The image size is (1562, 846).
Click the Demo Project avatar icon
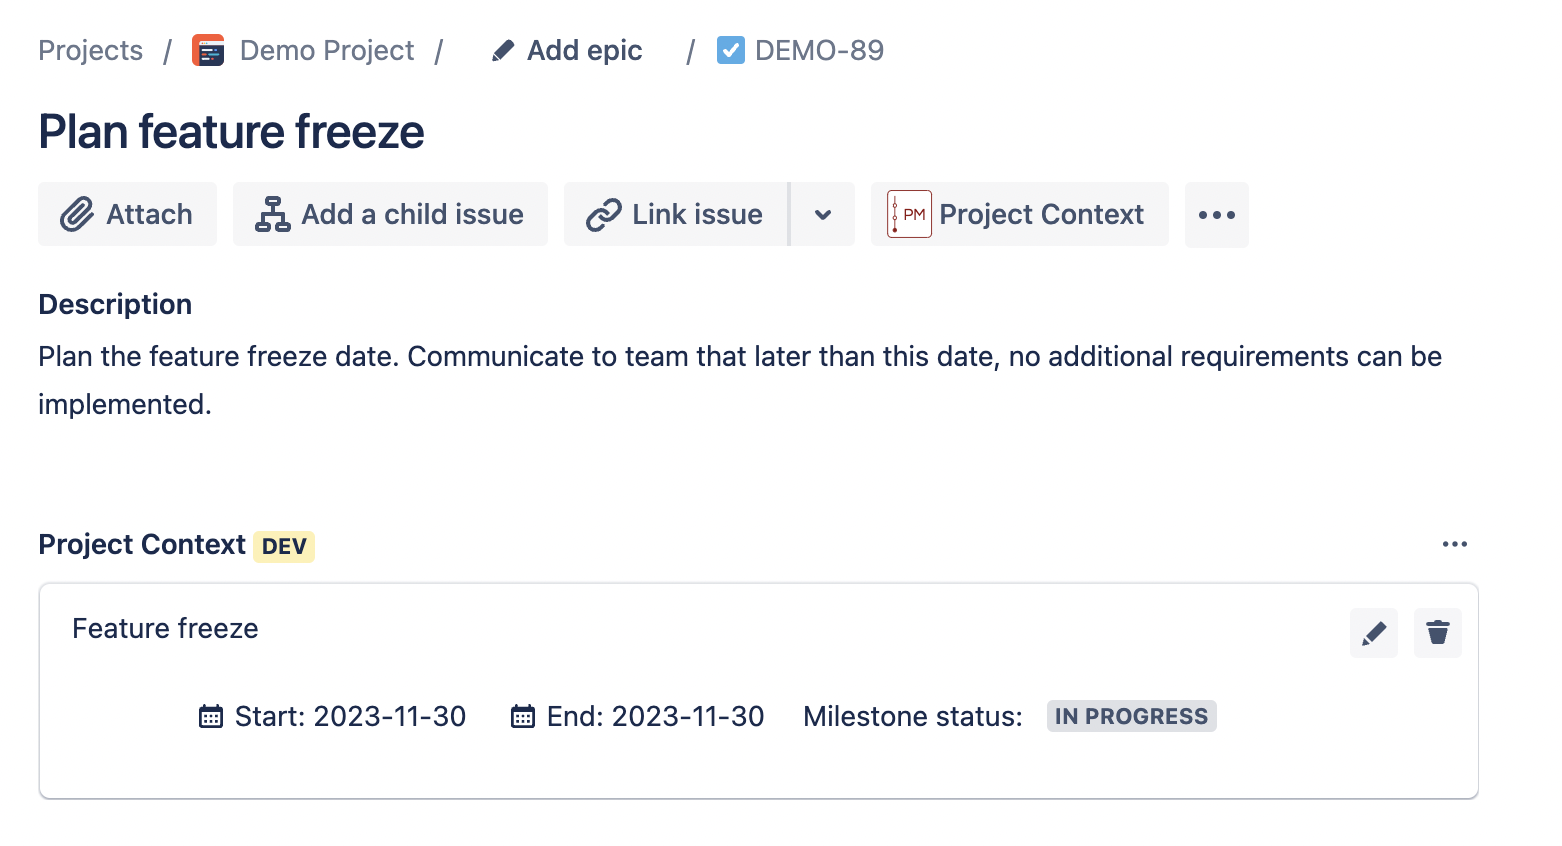click(208, 51)
